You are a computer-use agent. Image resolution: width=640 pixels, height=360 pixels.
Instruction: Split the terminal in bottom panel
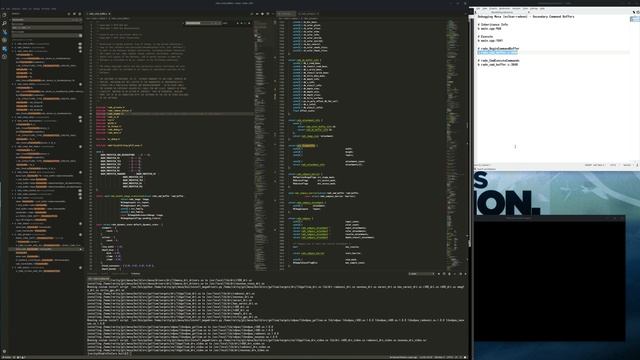pyautogui.click(x=444, y=274)
